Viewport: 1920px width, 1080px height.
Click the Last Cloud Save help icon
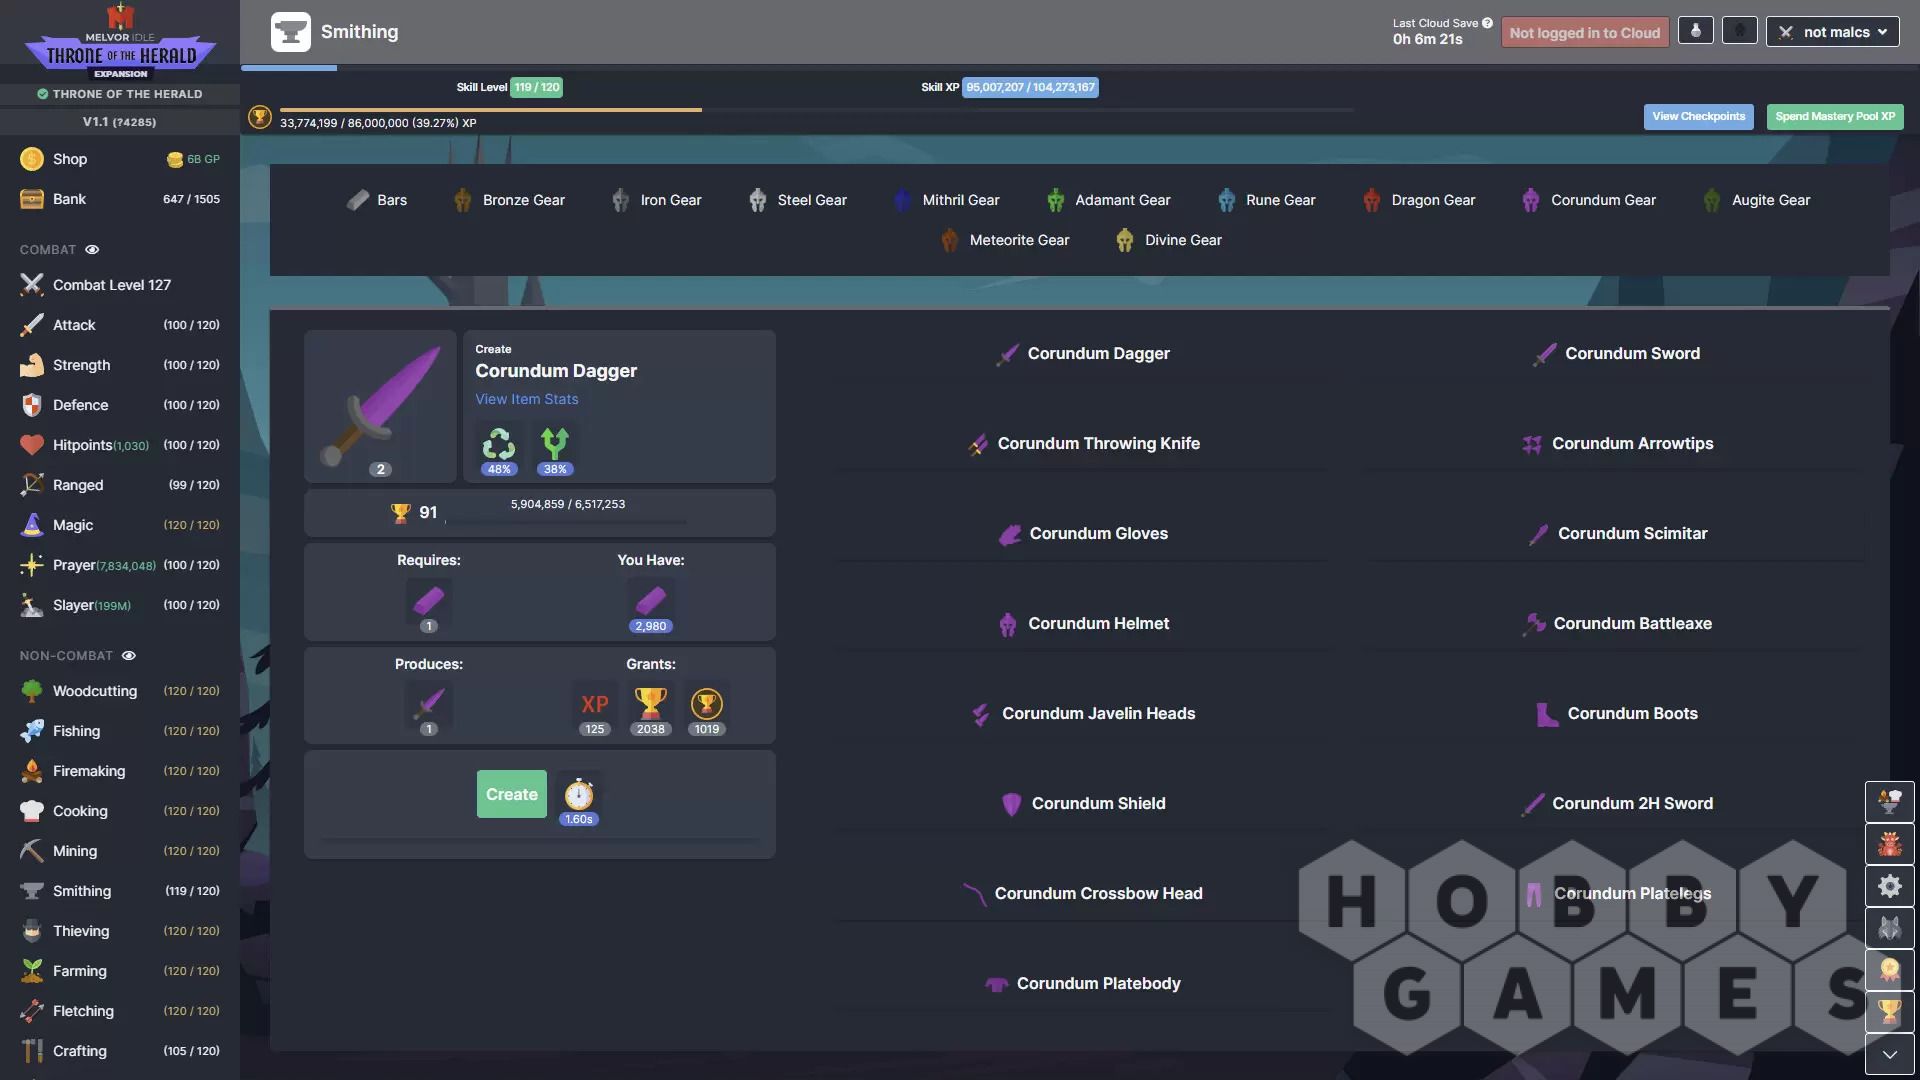[1487, 23]
